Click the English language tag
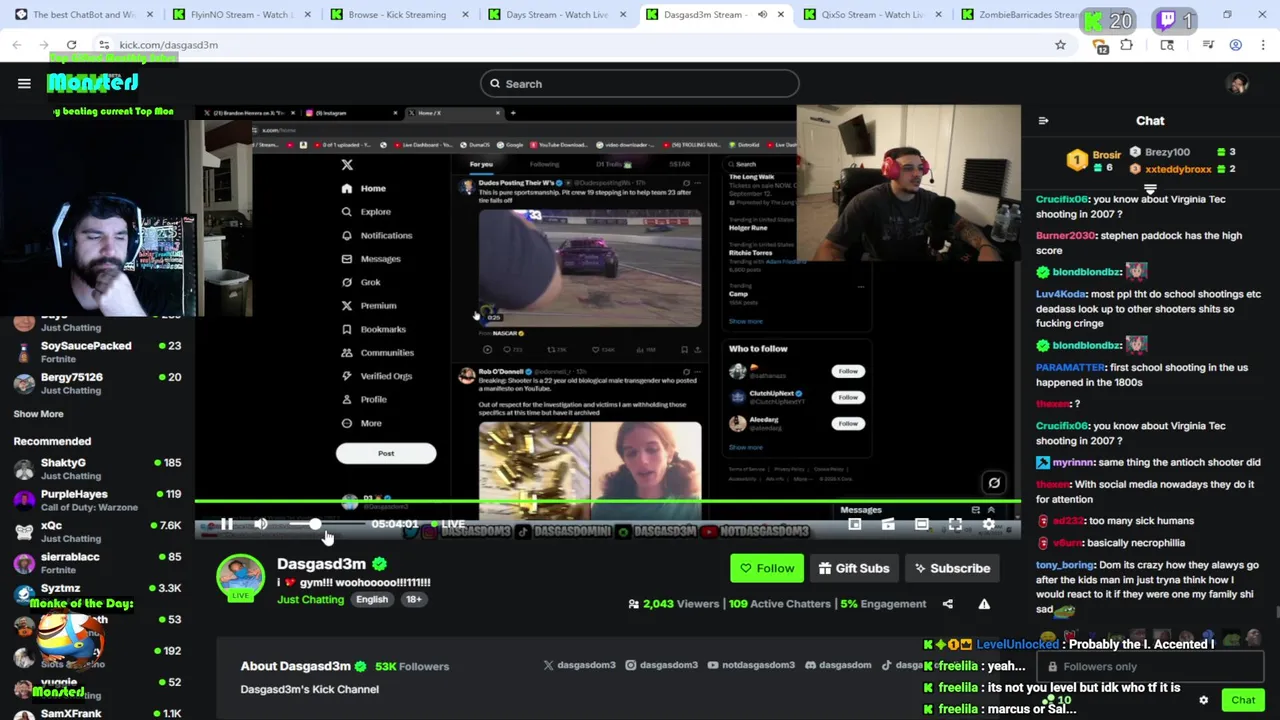The image size is (1280, 720). tap(372, 599)
